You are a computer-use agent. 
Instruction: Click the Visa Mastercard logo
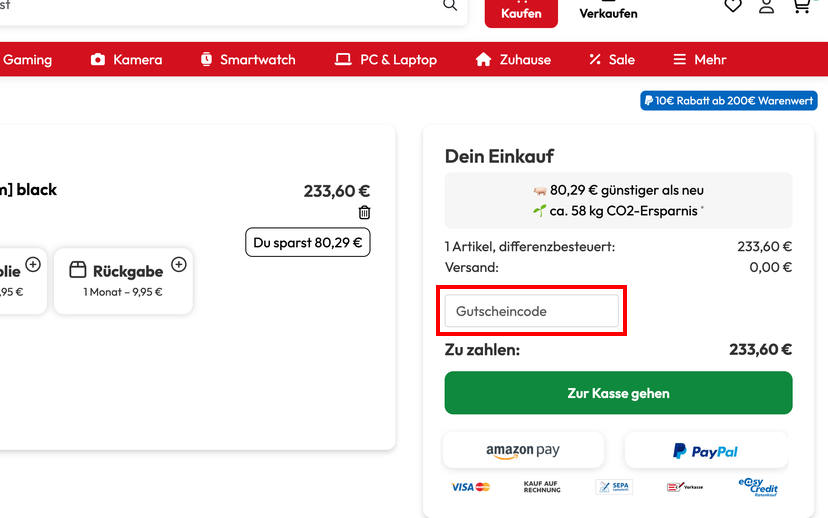pos(471,487)
